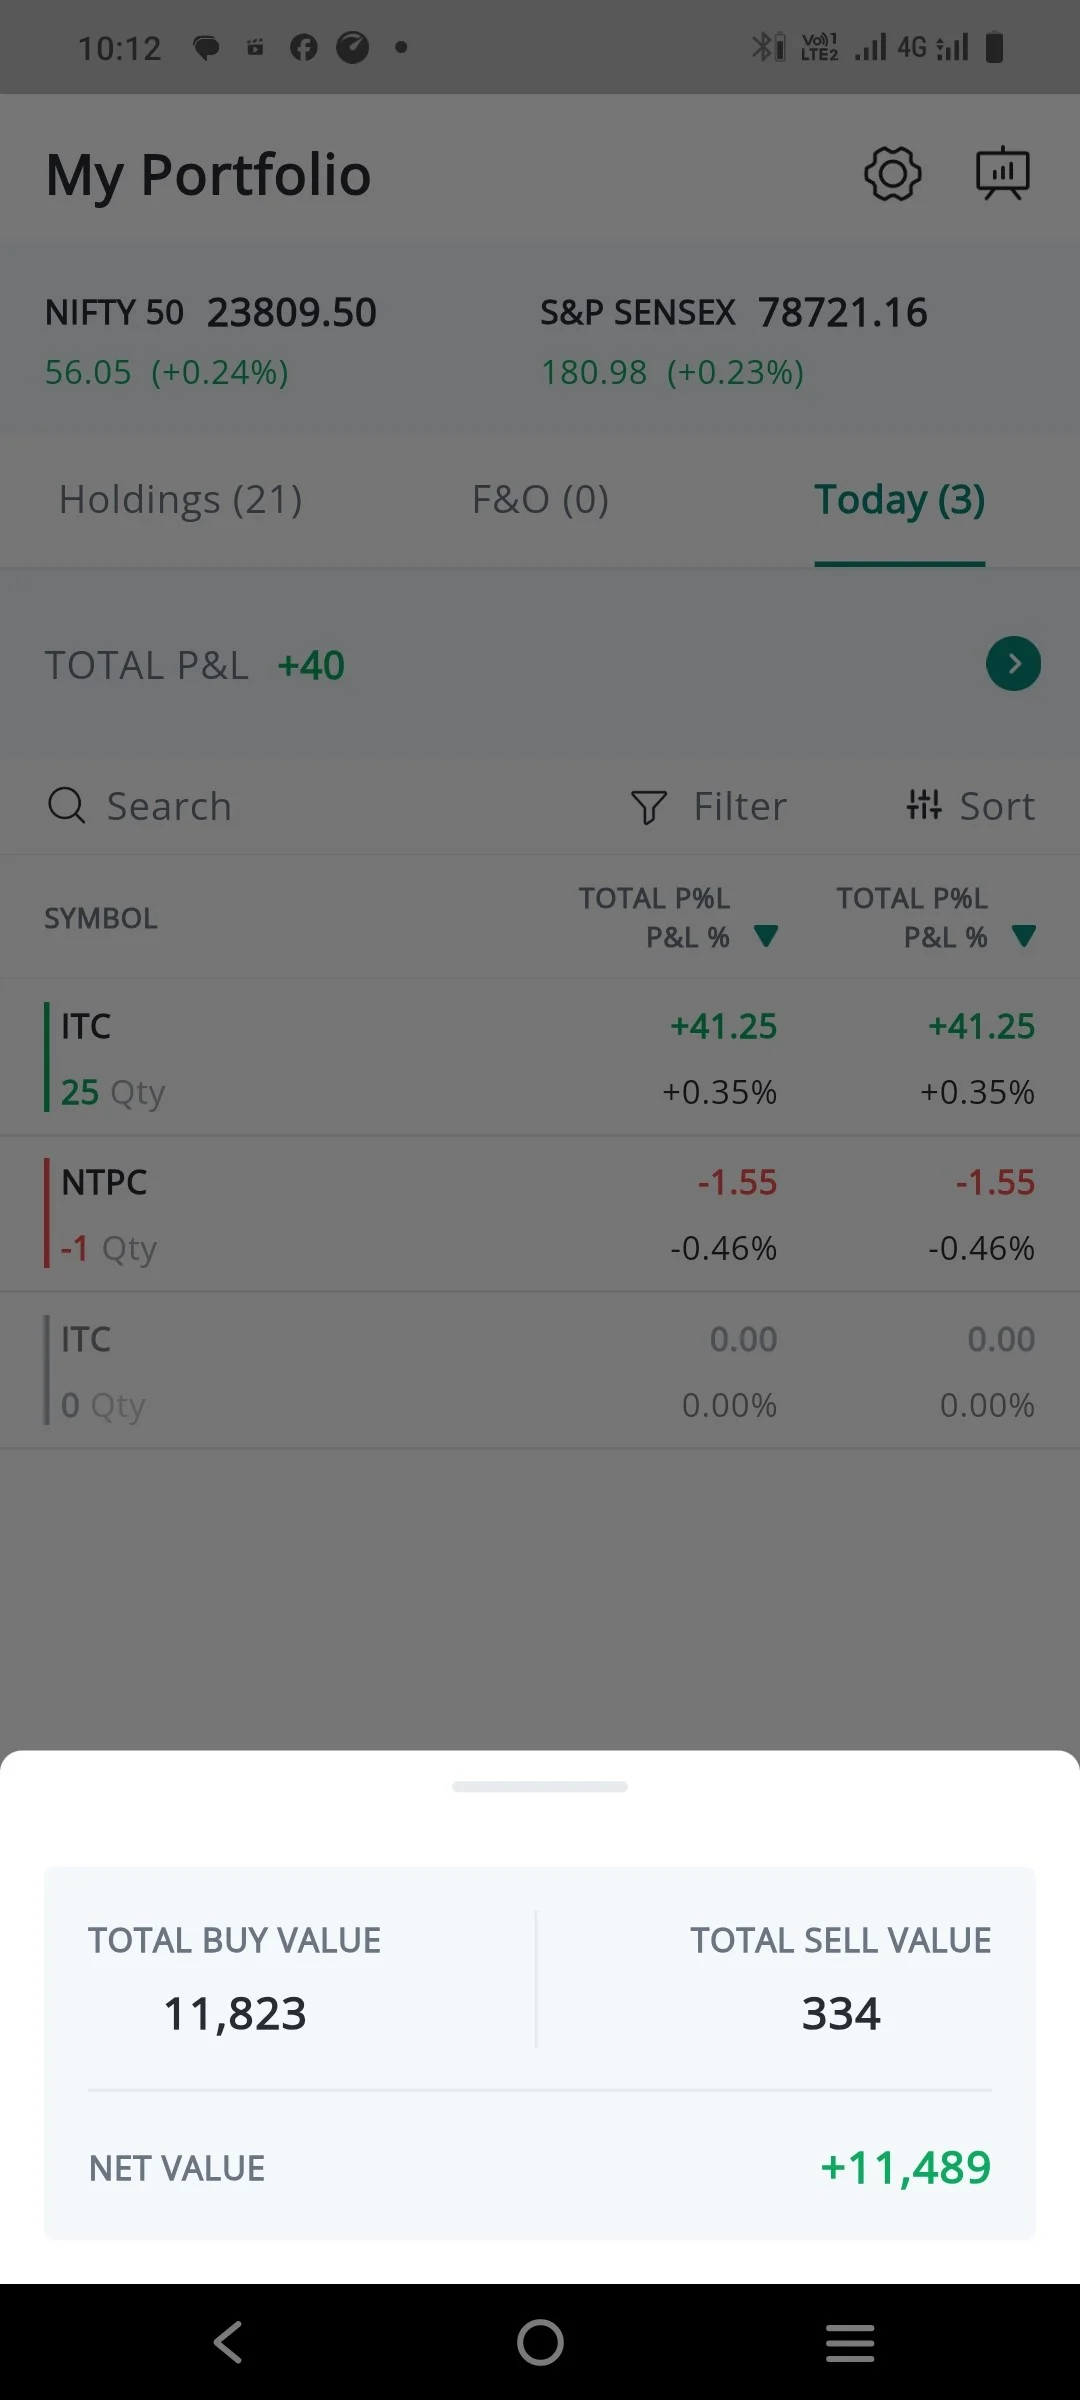Tap the Sort sliders icon
Image resolution: width=1080 pixels, height=2400 pixels.
coord(923,804)
